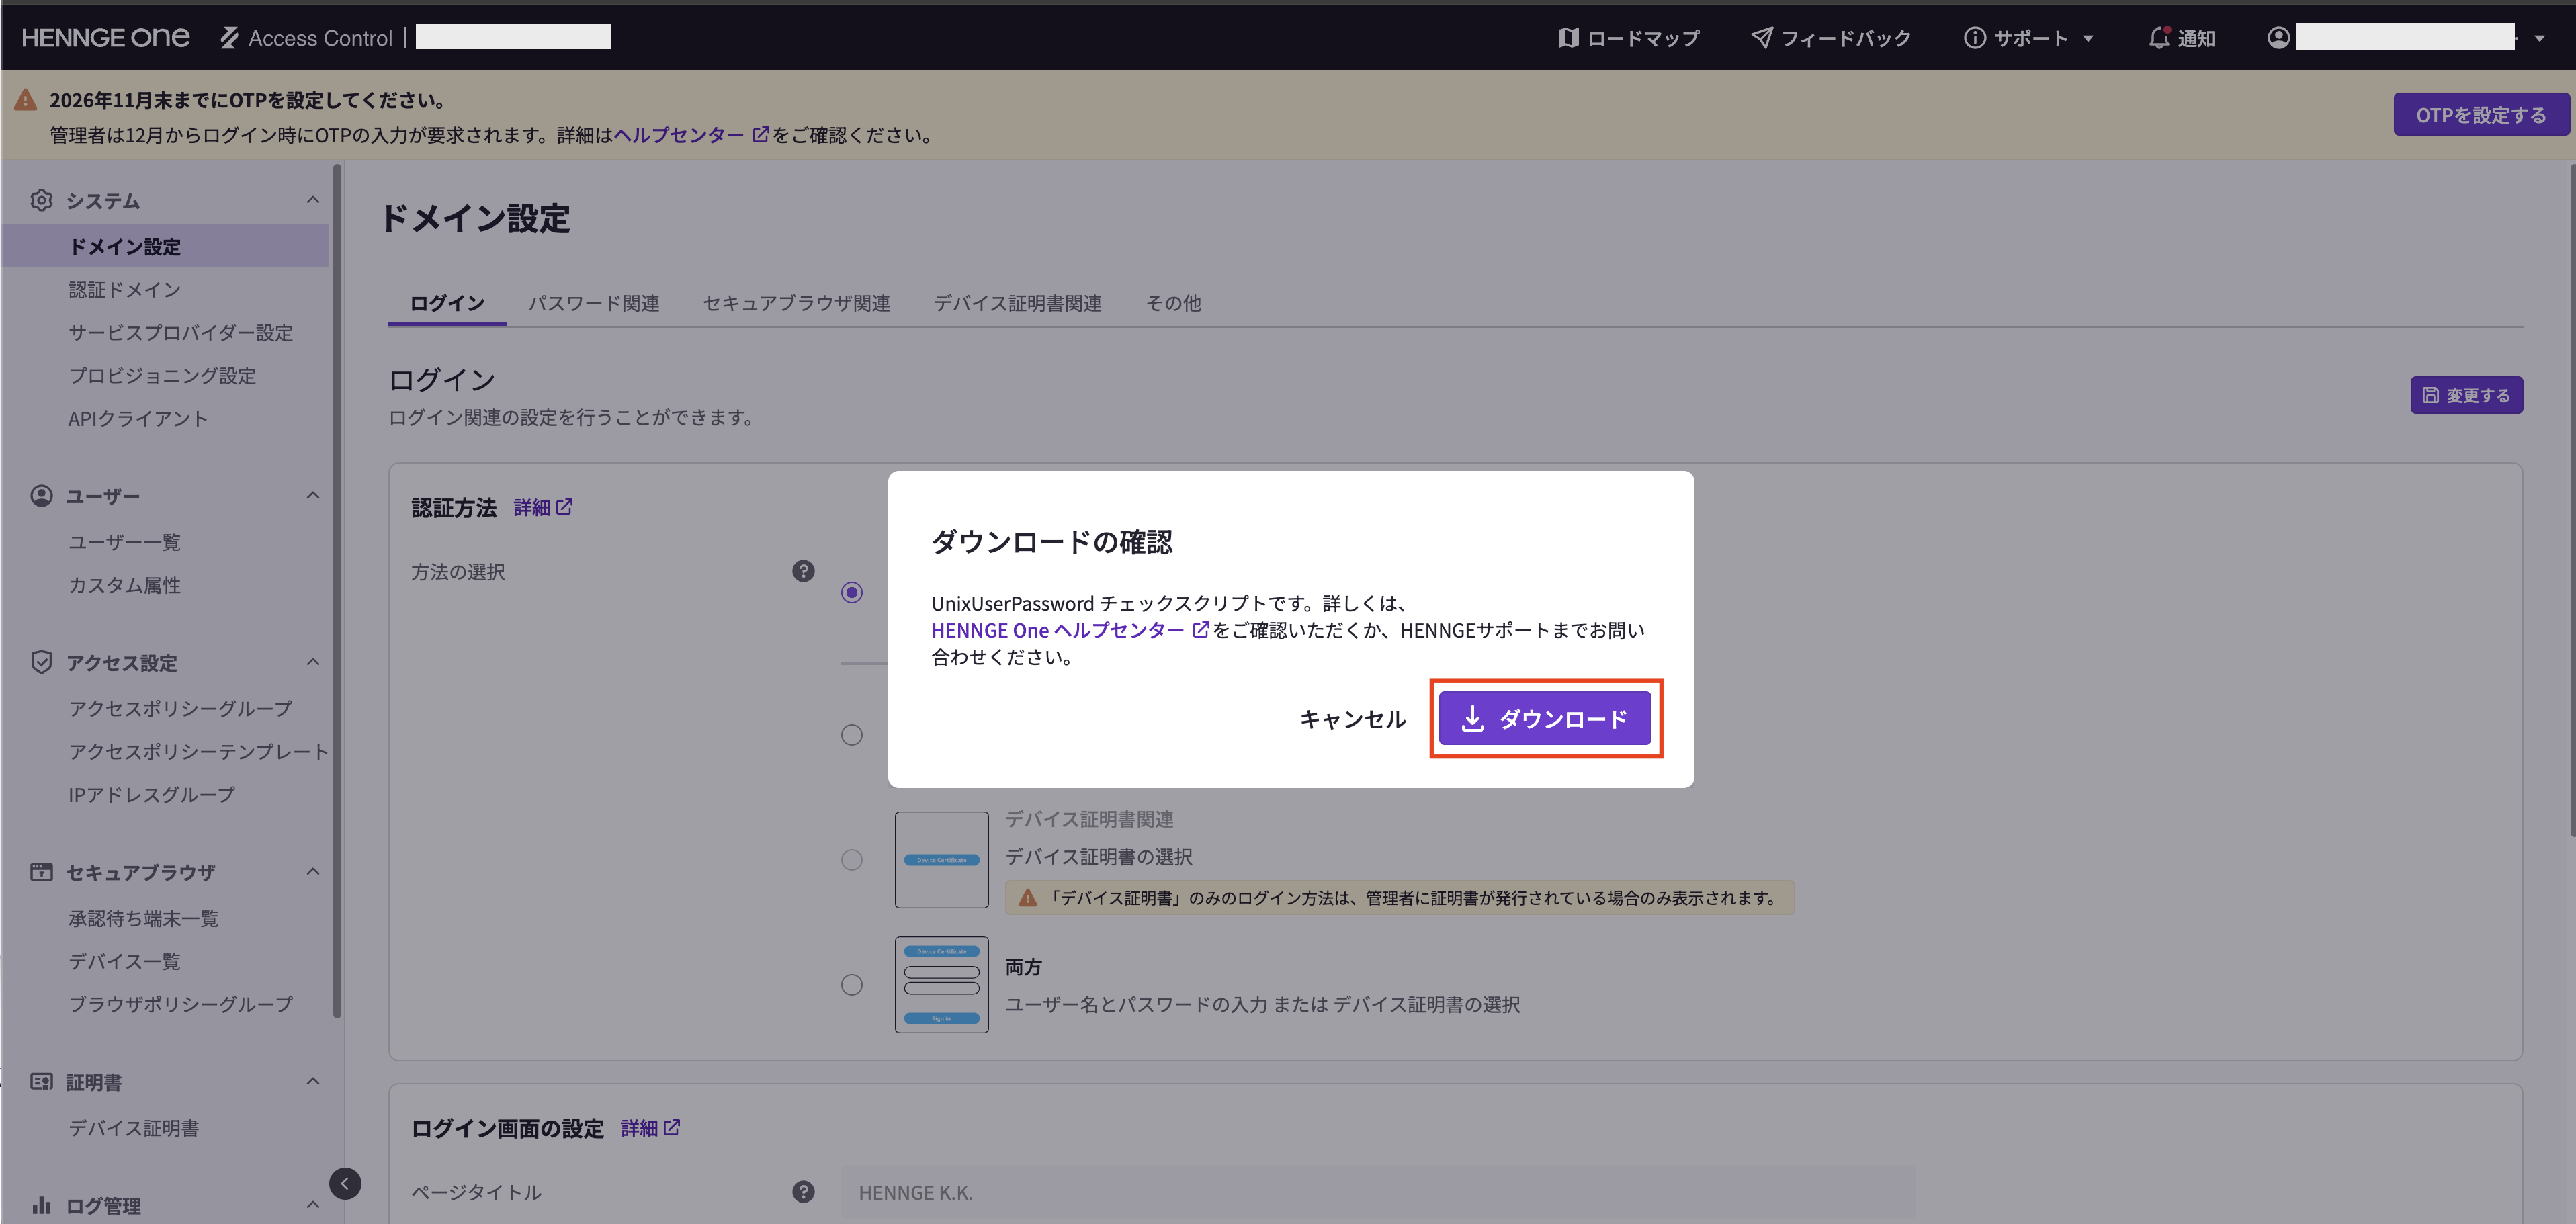Click the 証明書 certificate icon
The image size is (2576, 1224).
(x=41, y=1081)
